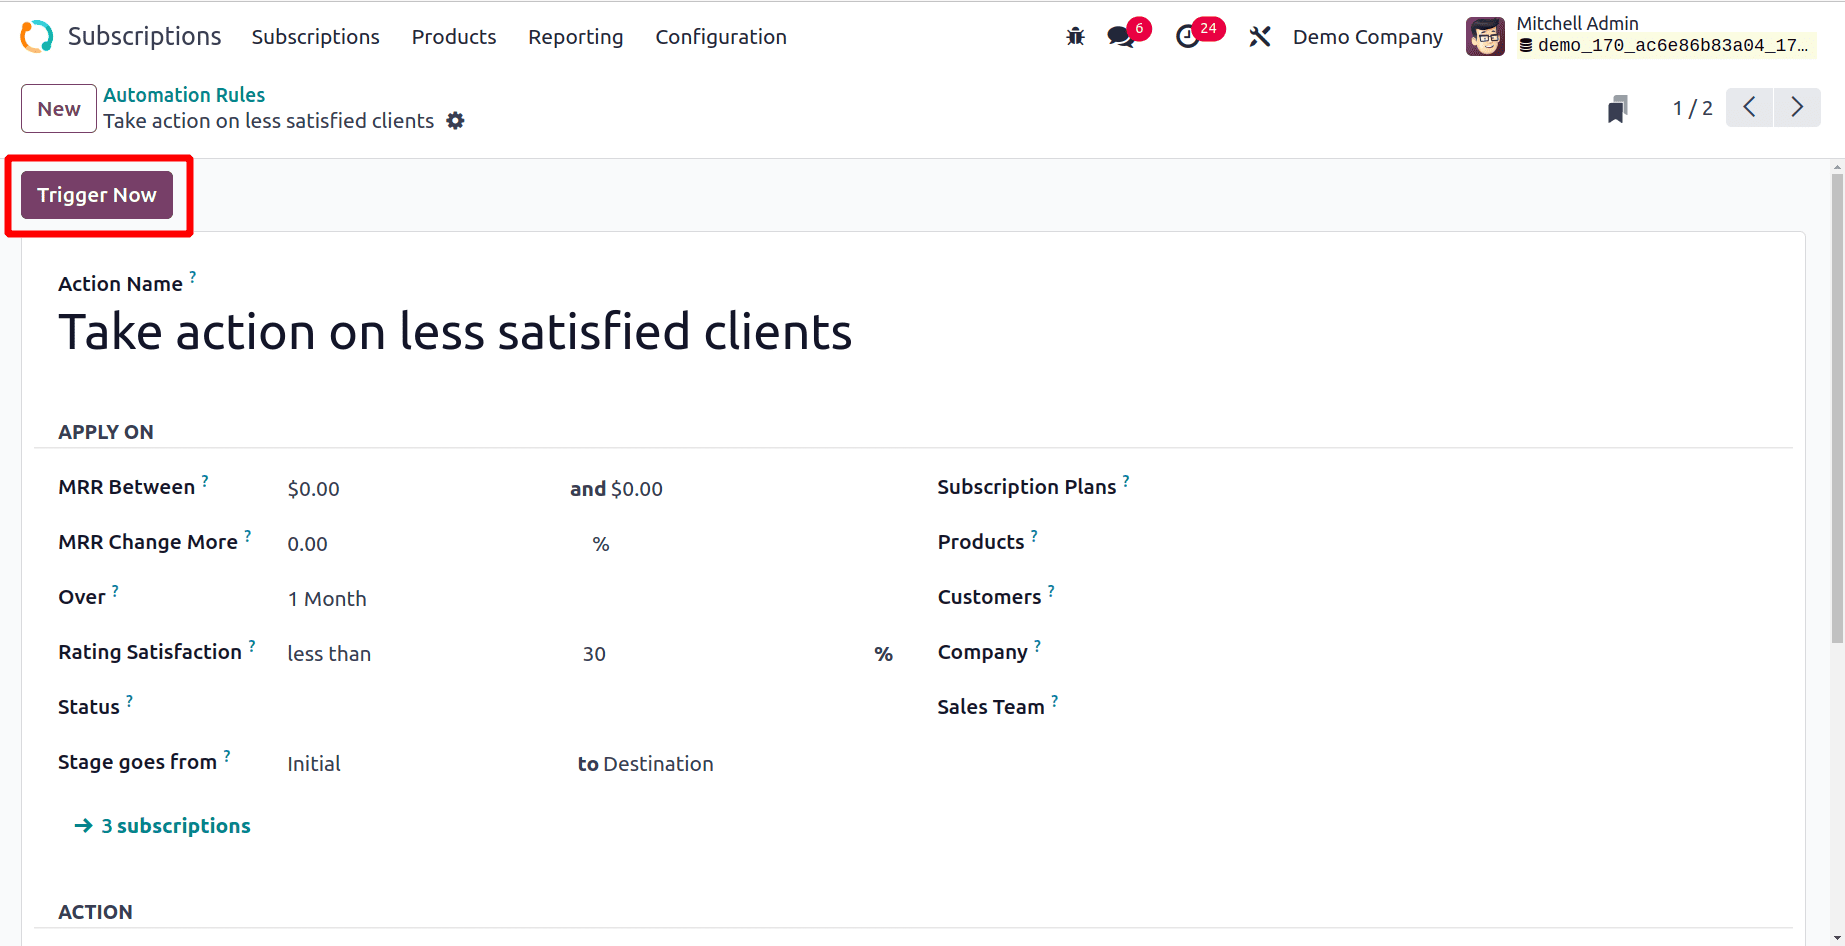Click Mitchell Admin's avatar picture
The height and width of the screenshot is (946, 1845).
(x=1485, y=37)
